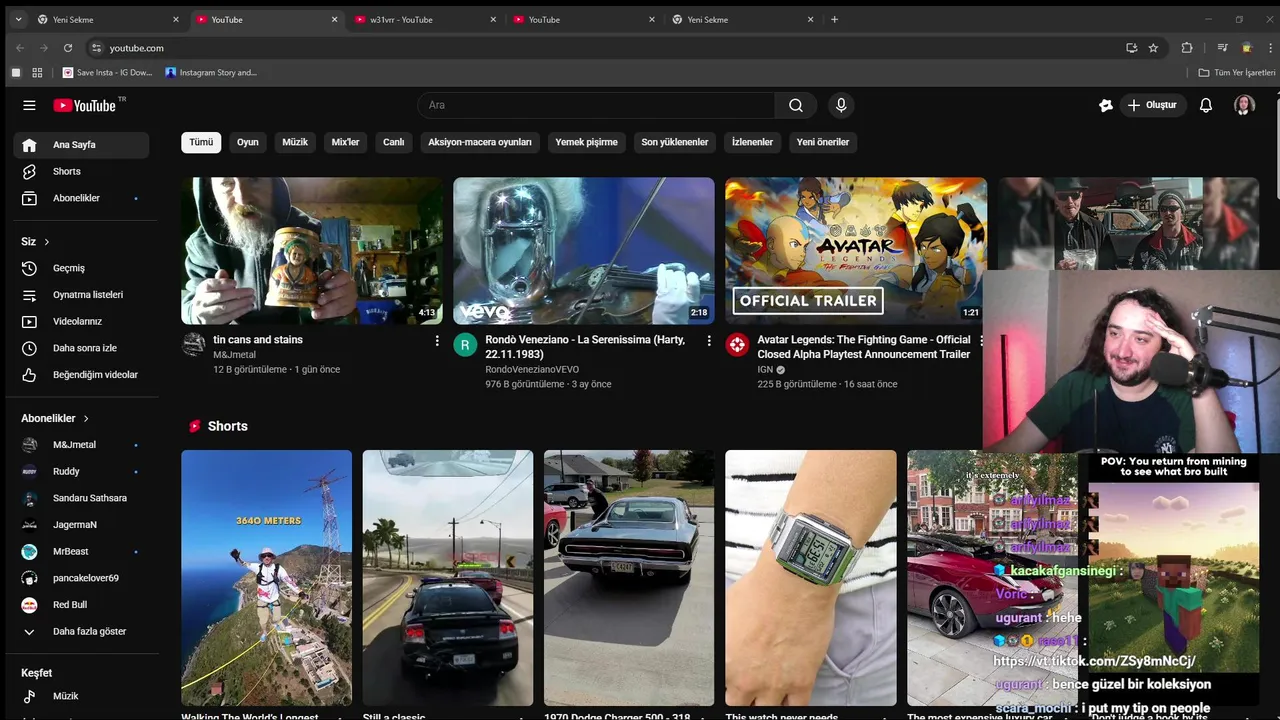1280x720 pixels.
Task: Expand the Abonelikler section header chevron
Action: coord(86,418)
